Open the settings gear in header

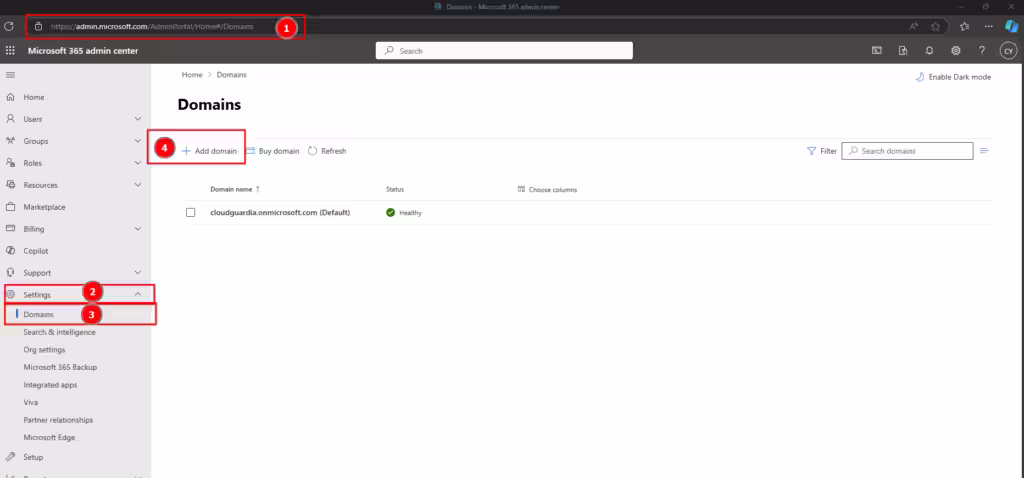click(956, 50)
